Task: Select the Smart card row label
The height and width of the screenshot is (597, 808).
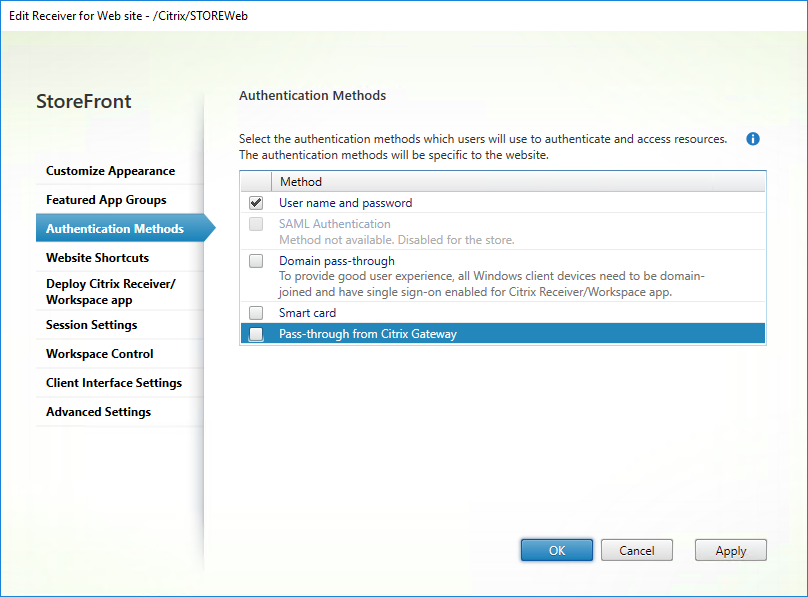Action: point(307,313)
